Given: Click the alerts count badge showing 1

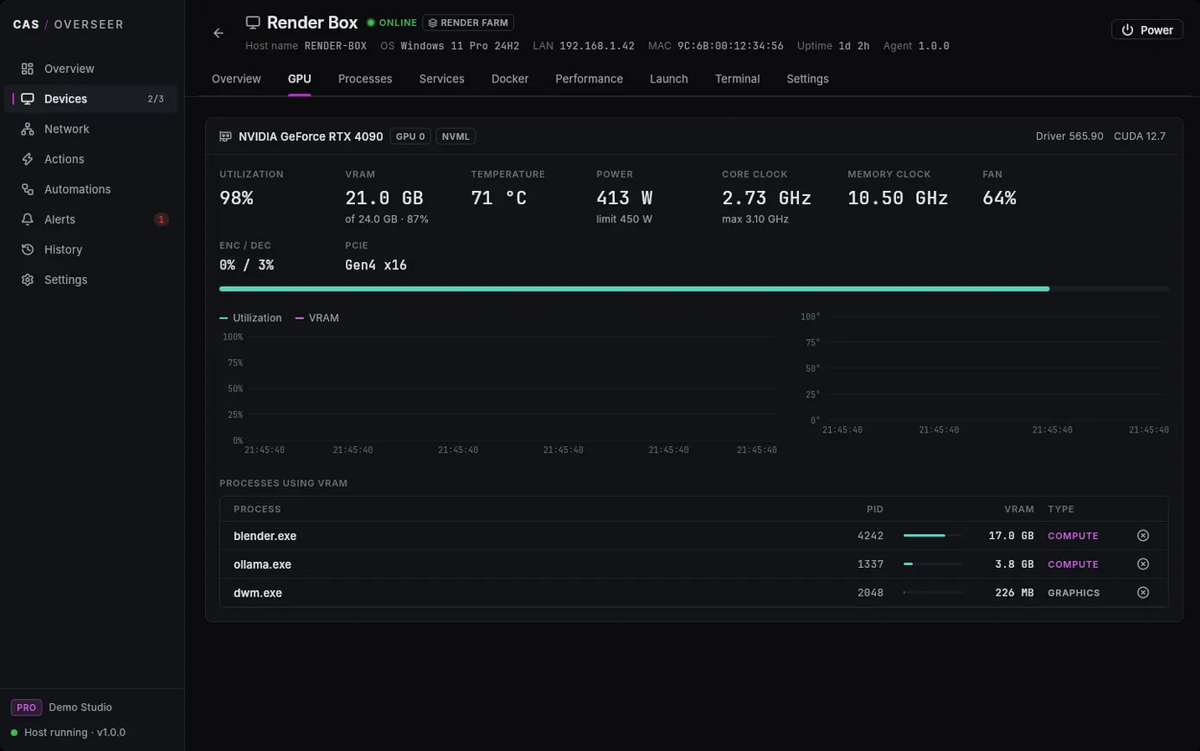Looking at the screenshot, I should 161,219.
